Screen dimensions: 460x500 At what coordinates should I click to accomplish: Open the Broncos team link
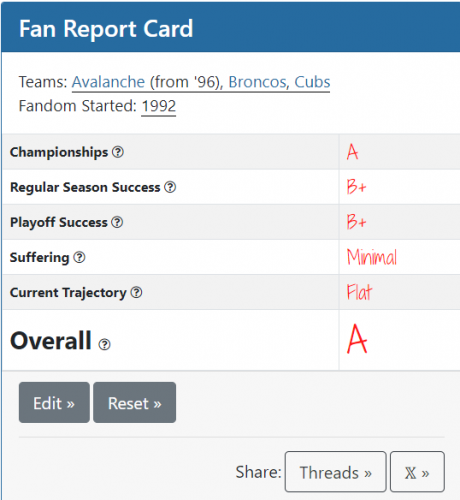coord(257,82)
